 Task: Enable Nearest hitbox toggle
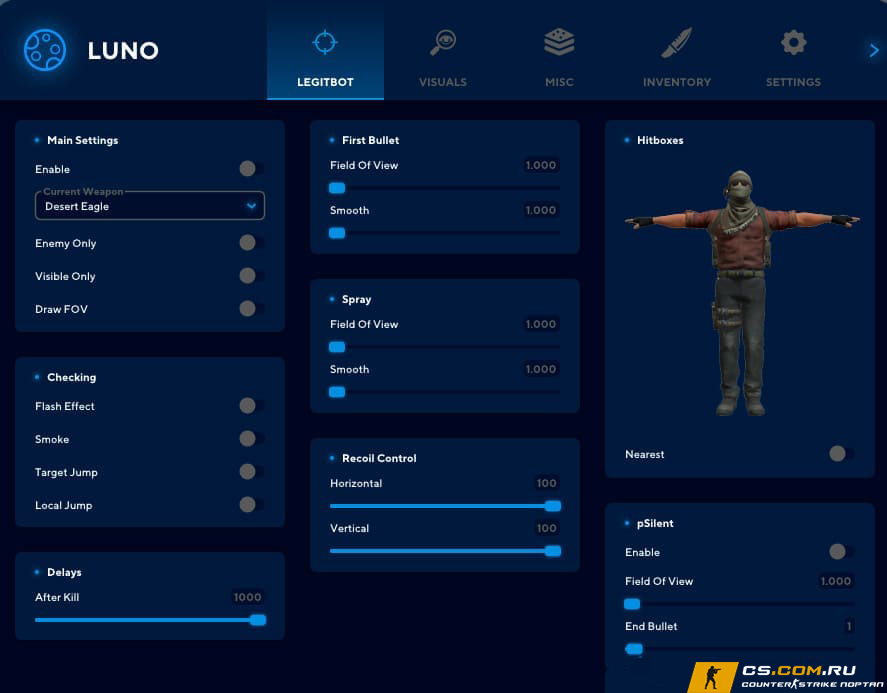pos(841,454)
